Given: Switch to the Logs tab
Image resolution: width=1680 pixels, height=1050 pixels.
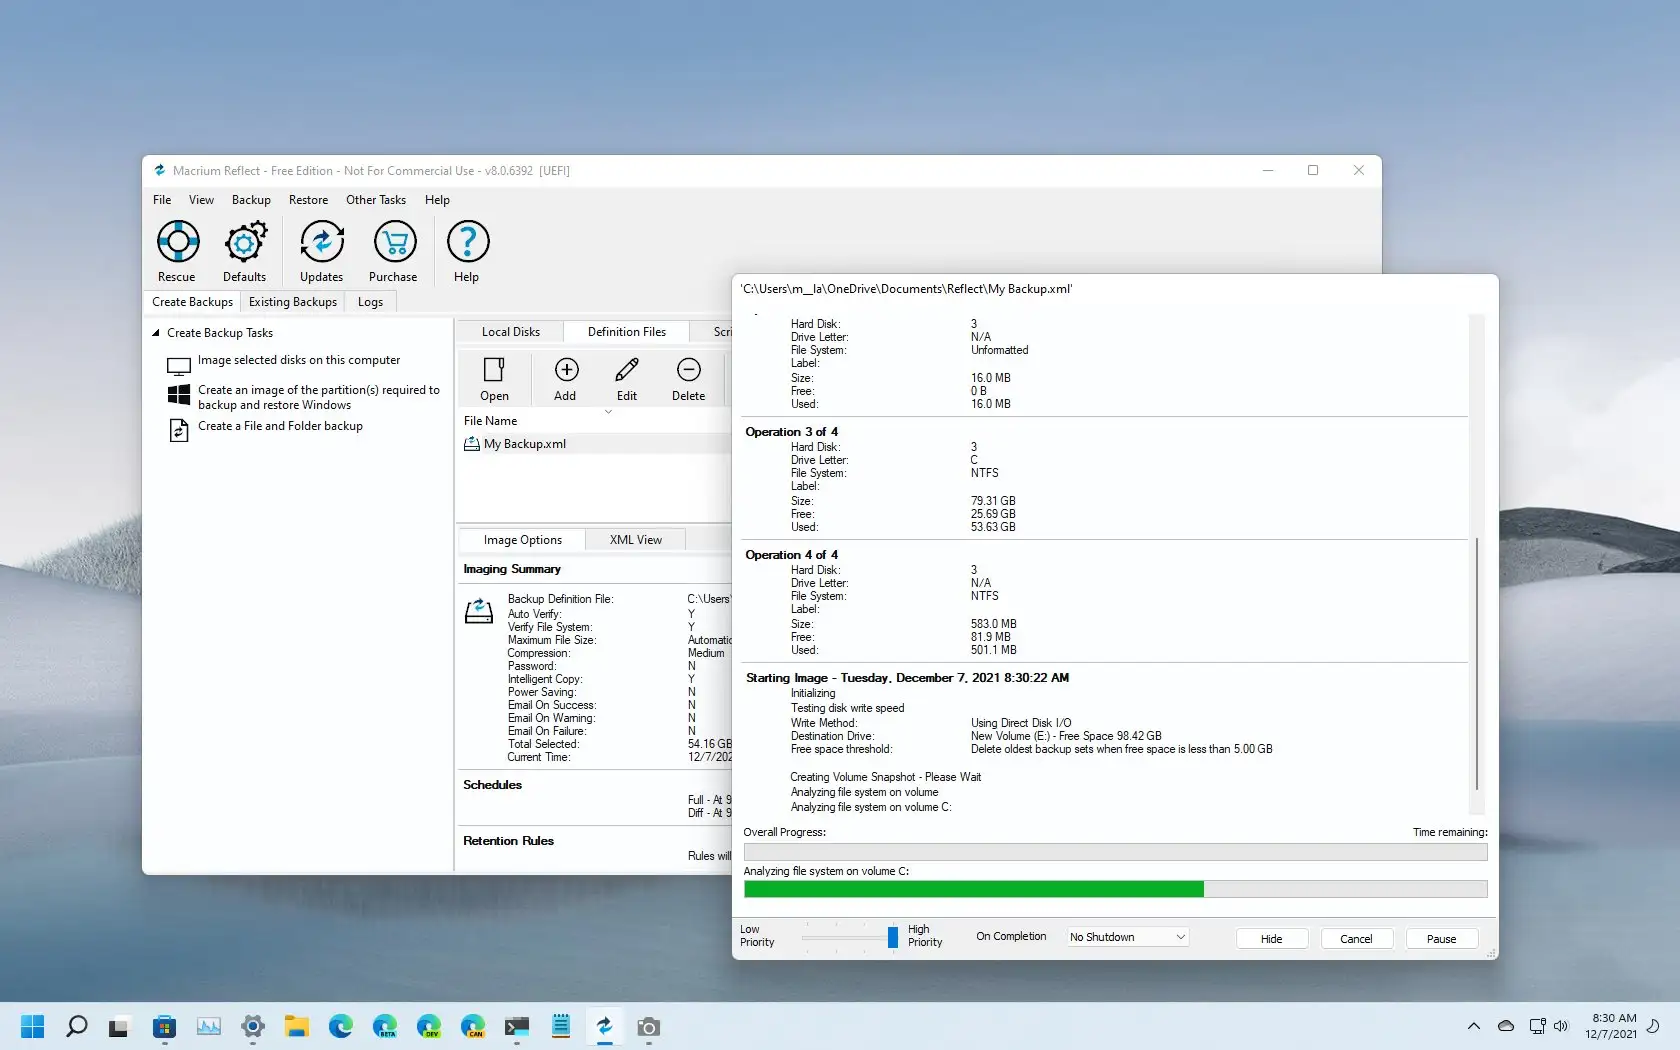Looking at the screenshot, I should click(x=370, y=302).
